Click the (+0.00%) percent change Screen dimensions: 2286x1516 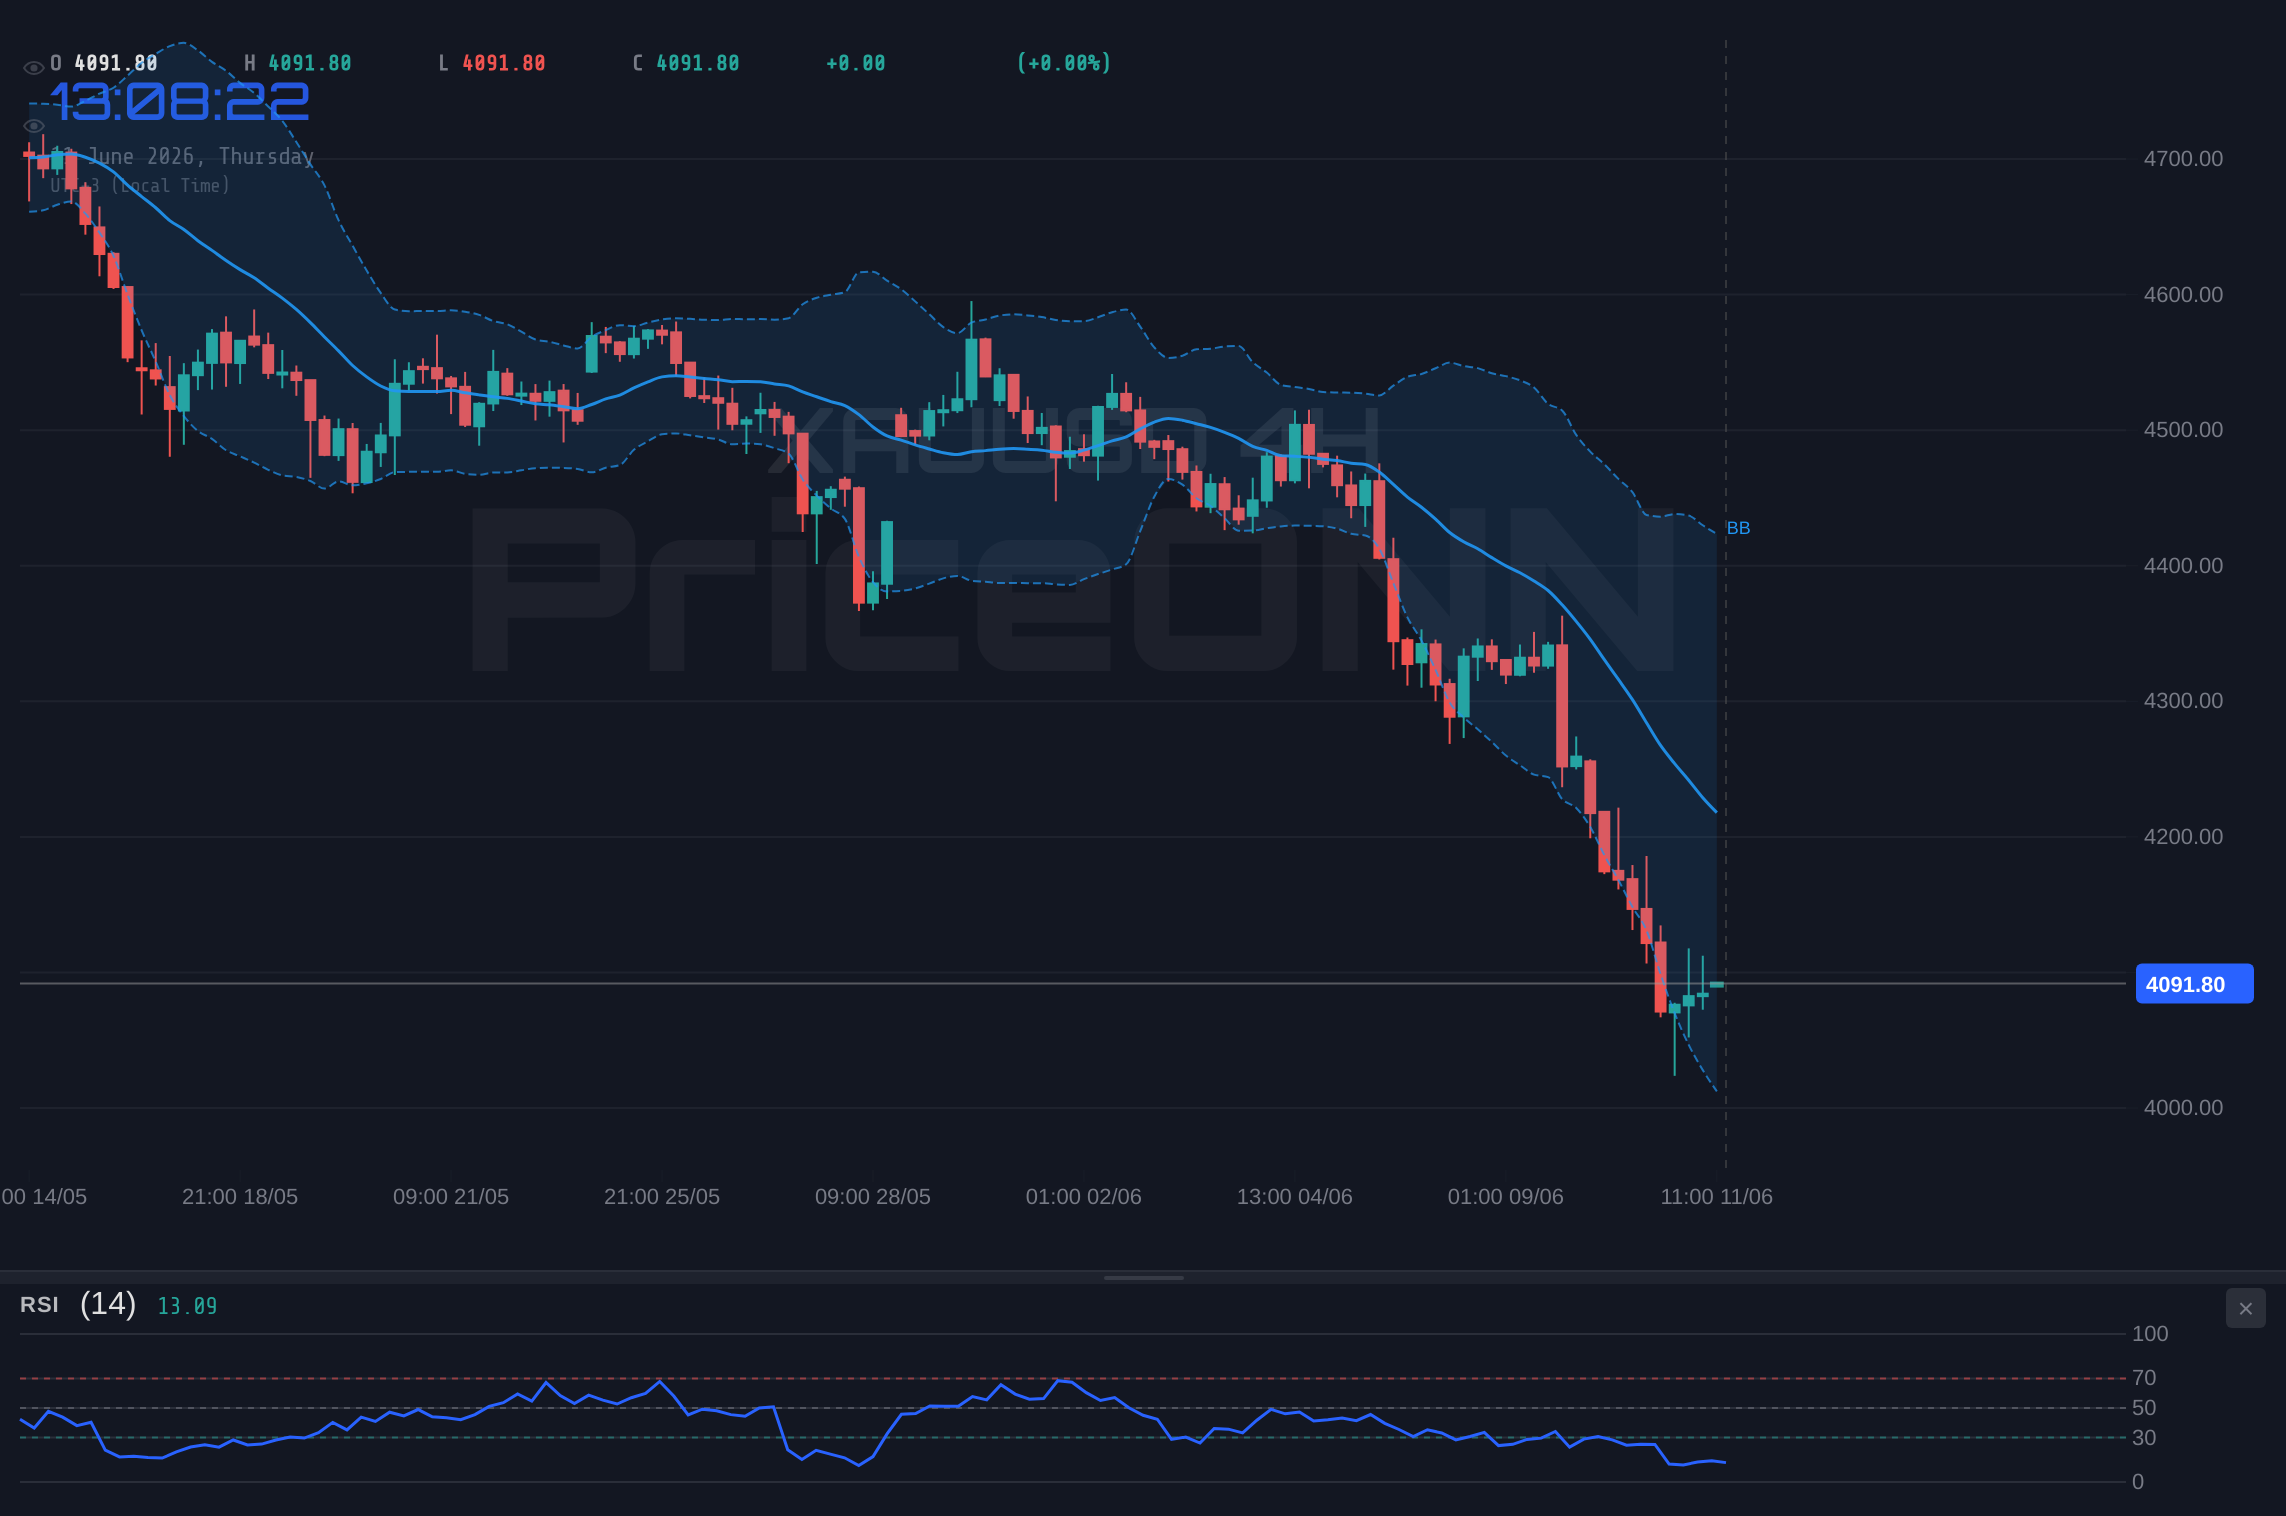[x=1064, y=63]
